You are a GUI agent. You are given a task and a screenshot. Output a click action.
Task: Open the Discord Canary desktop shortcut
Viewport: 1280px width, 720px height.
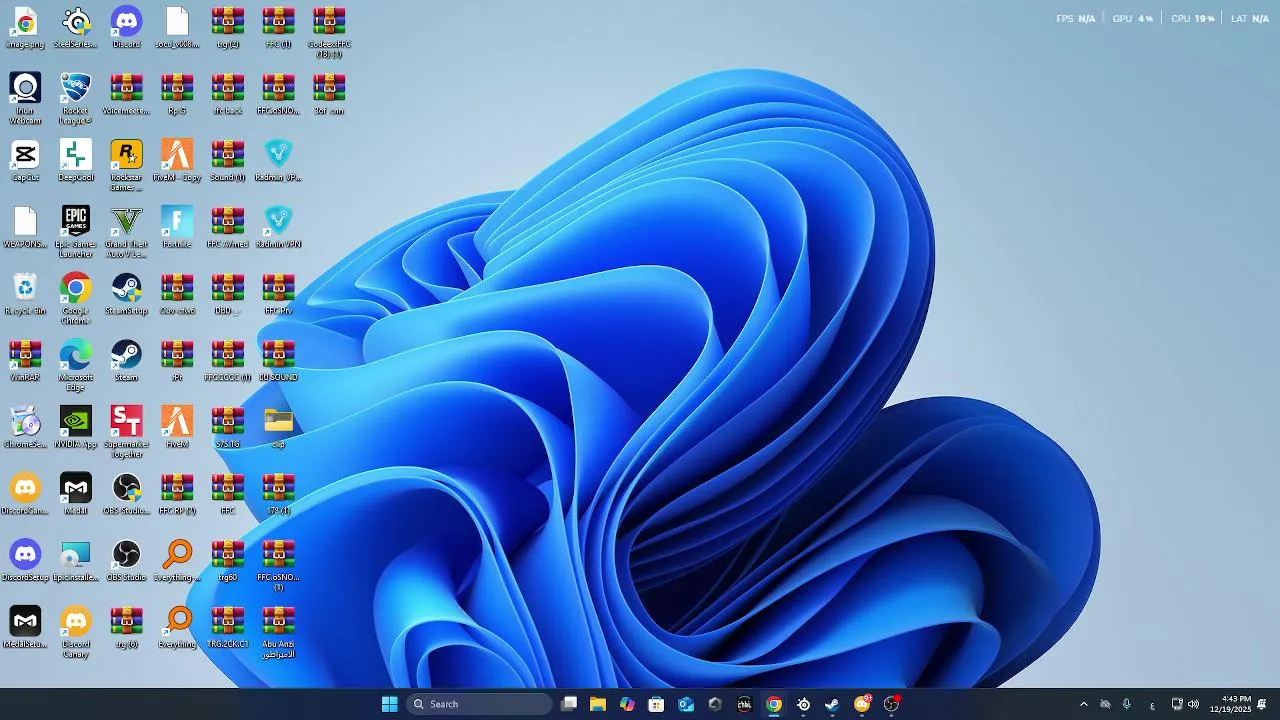pos(75,632)
